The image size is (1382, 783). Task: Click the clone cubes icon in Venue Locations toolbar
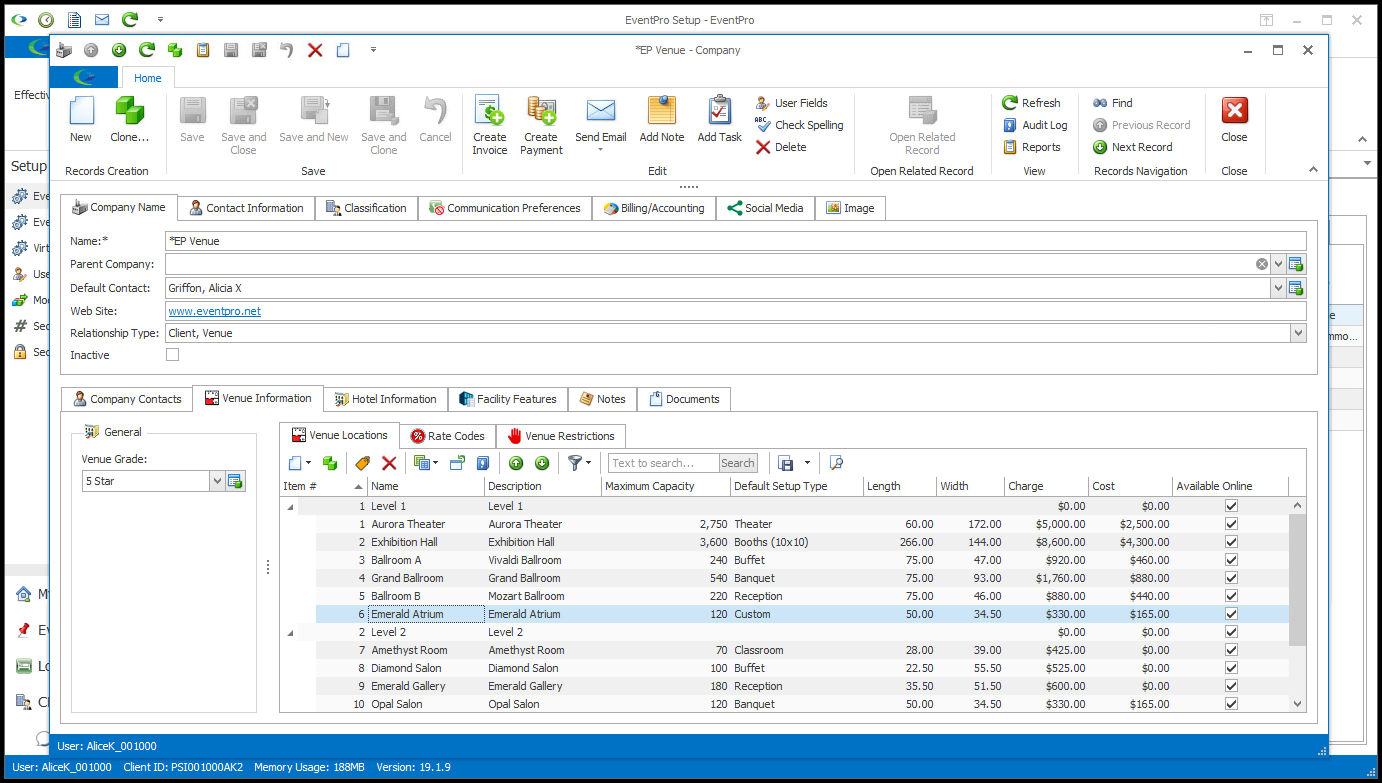coord(329,463)
